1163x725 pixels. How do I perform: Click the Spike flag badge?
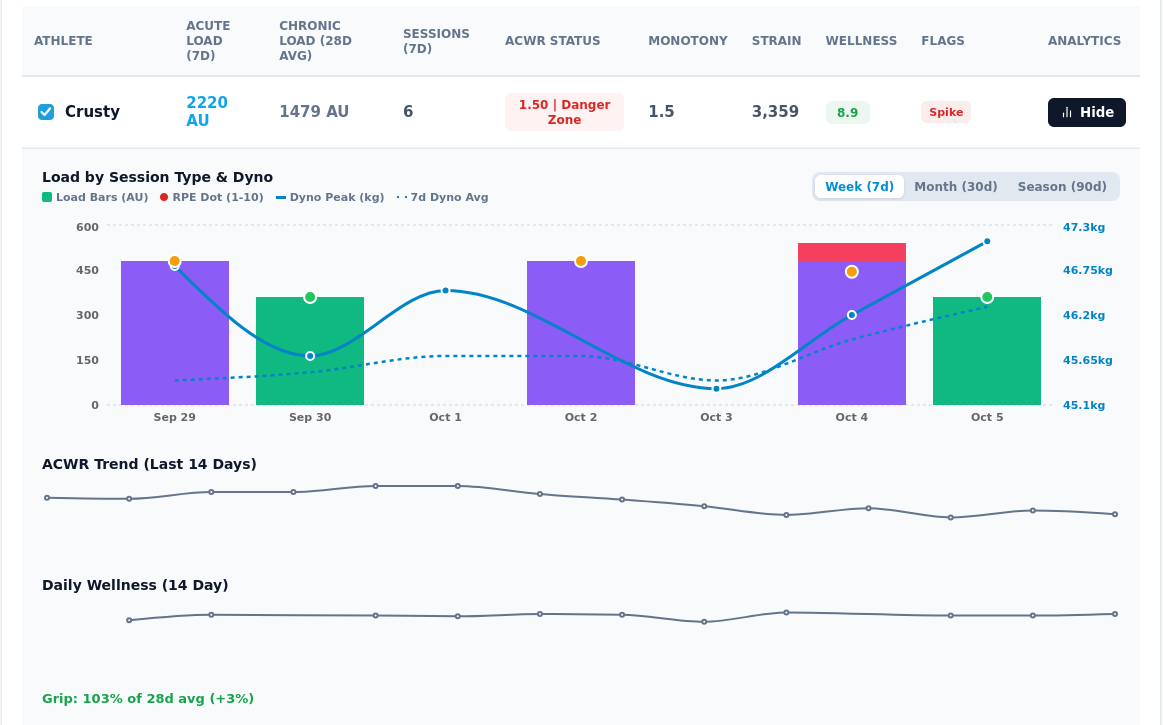pyautogui.click(x=946, y=112)
